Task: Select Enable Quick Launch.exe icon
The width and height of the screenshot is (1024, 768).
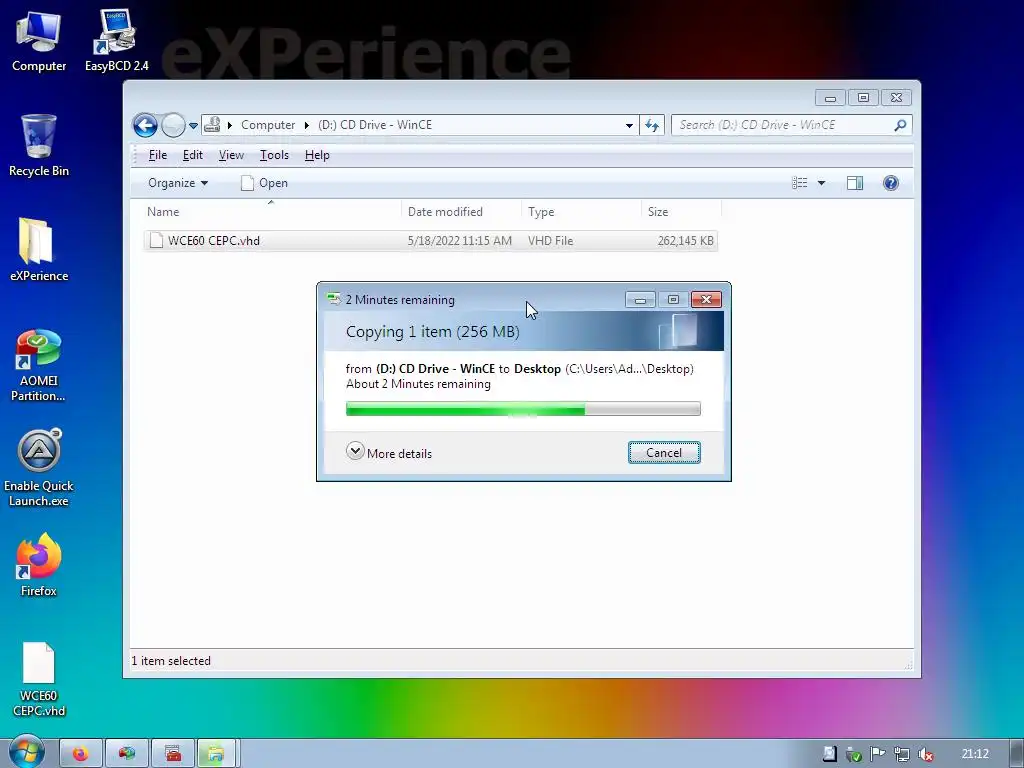Action: point(39,468)
